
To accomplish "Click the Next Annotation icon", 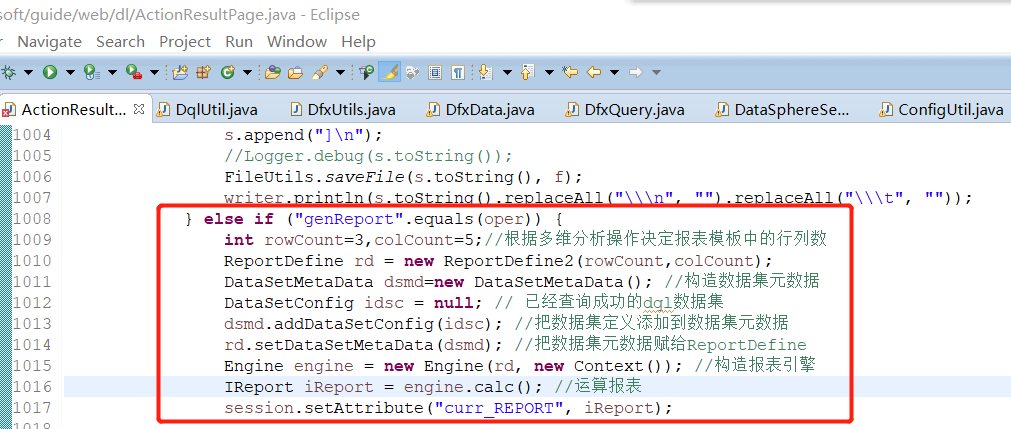I will (x=485, y=72).
